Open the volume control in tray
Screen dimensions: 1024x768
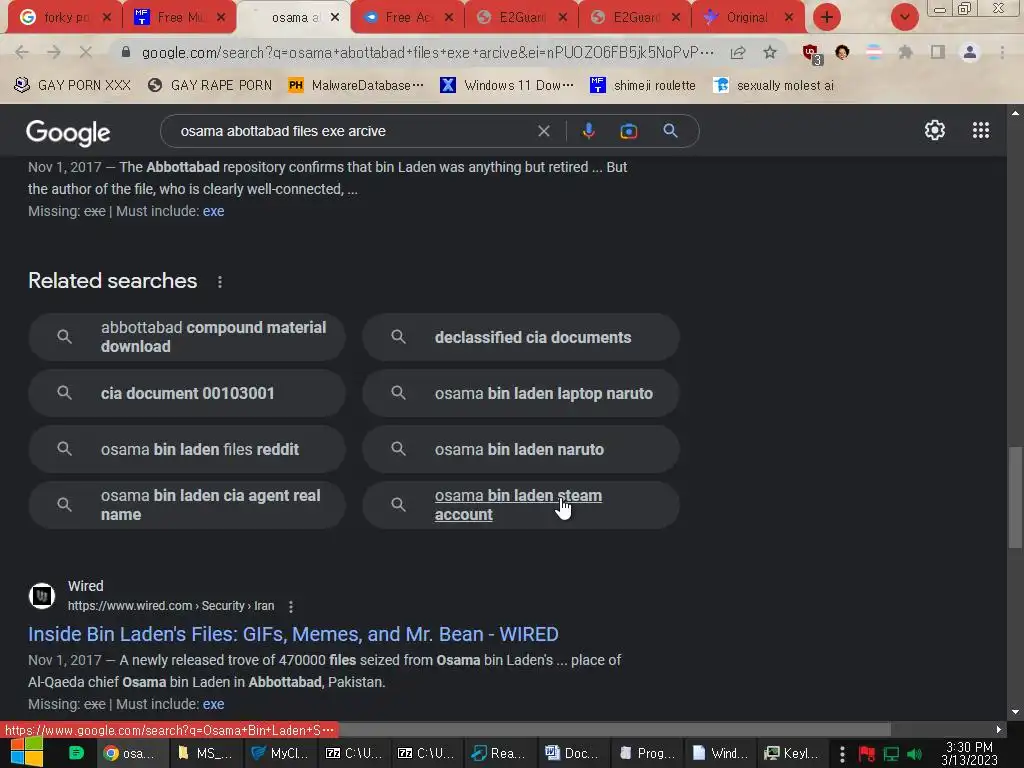[x=914, y=754]
